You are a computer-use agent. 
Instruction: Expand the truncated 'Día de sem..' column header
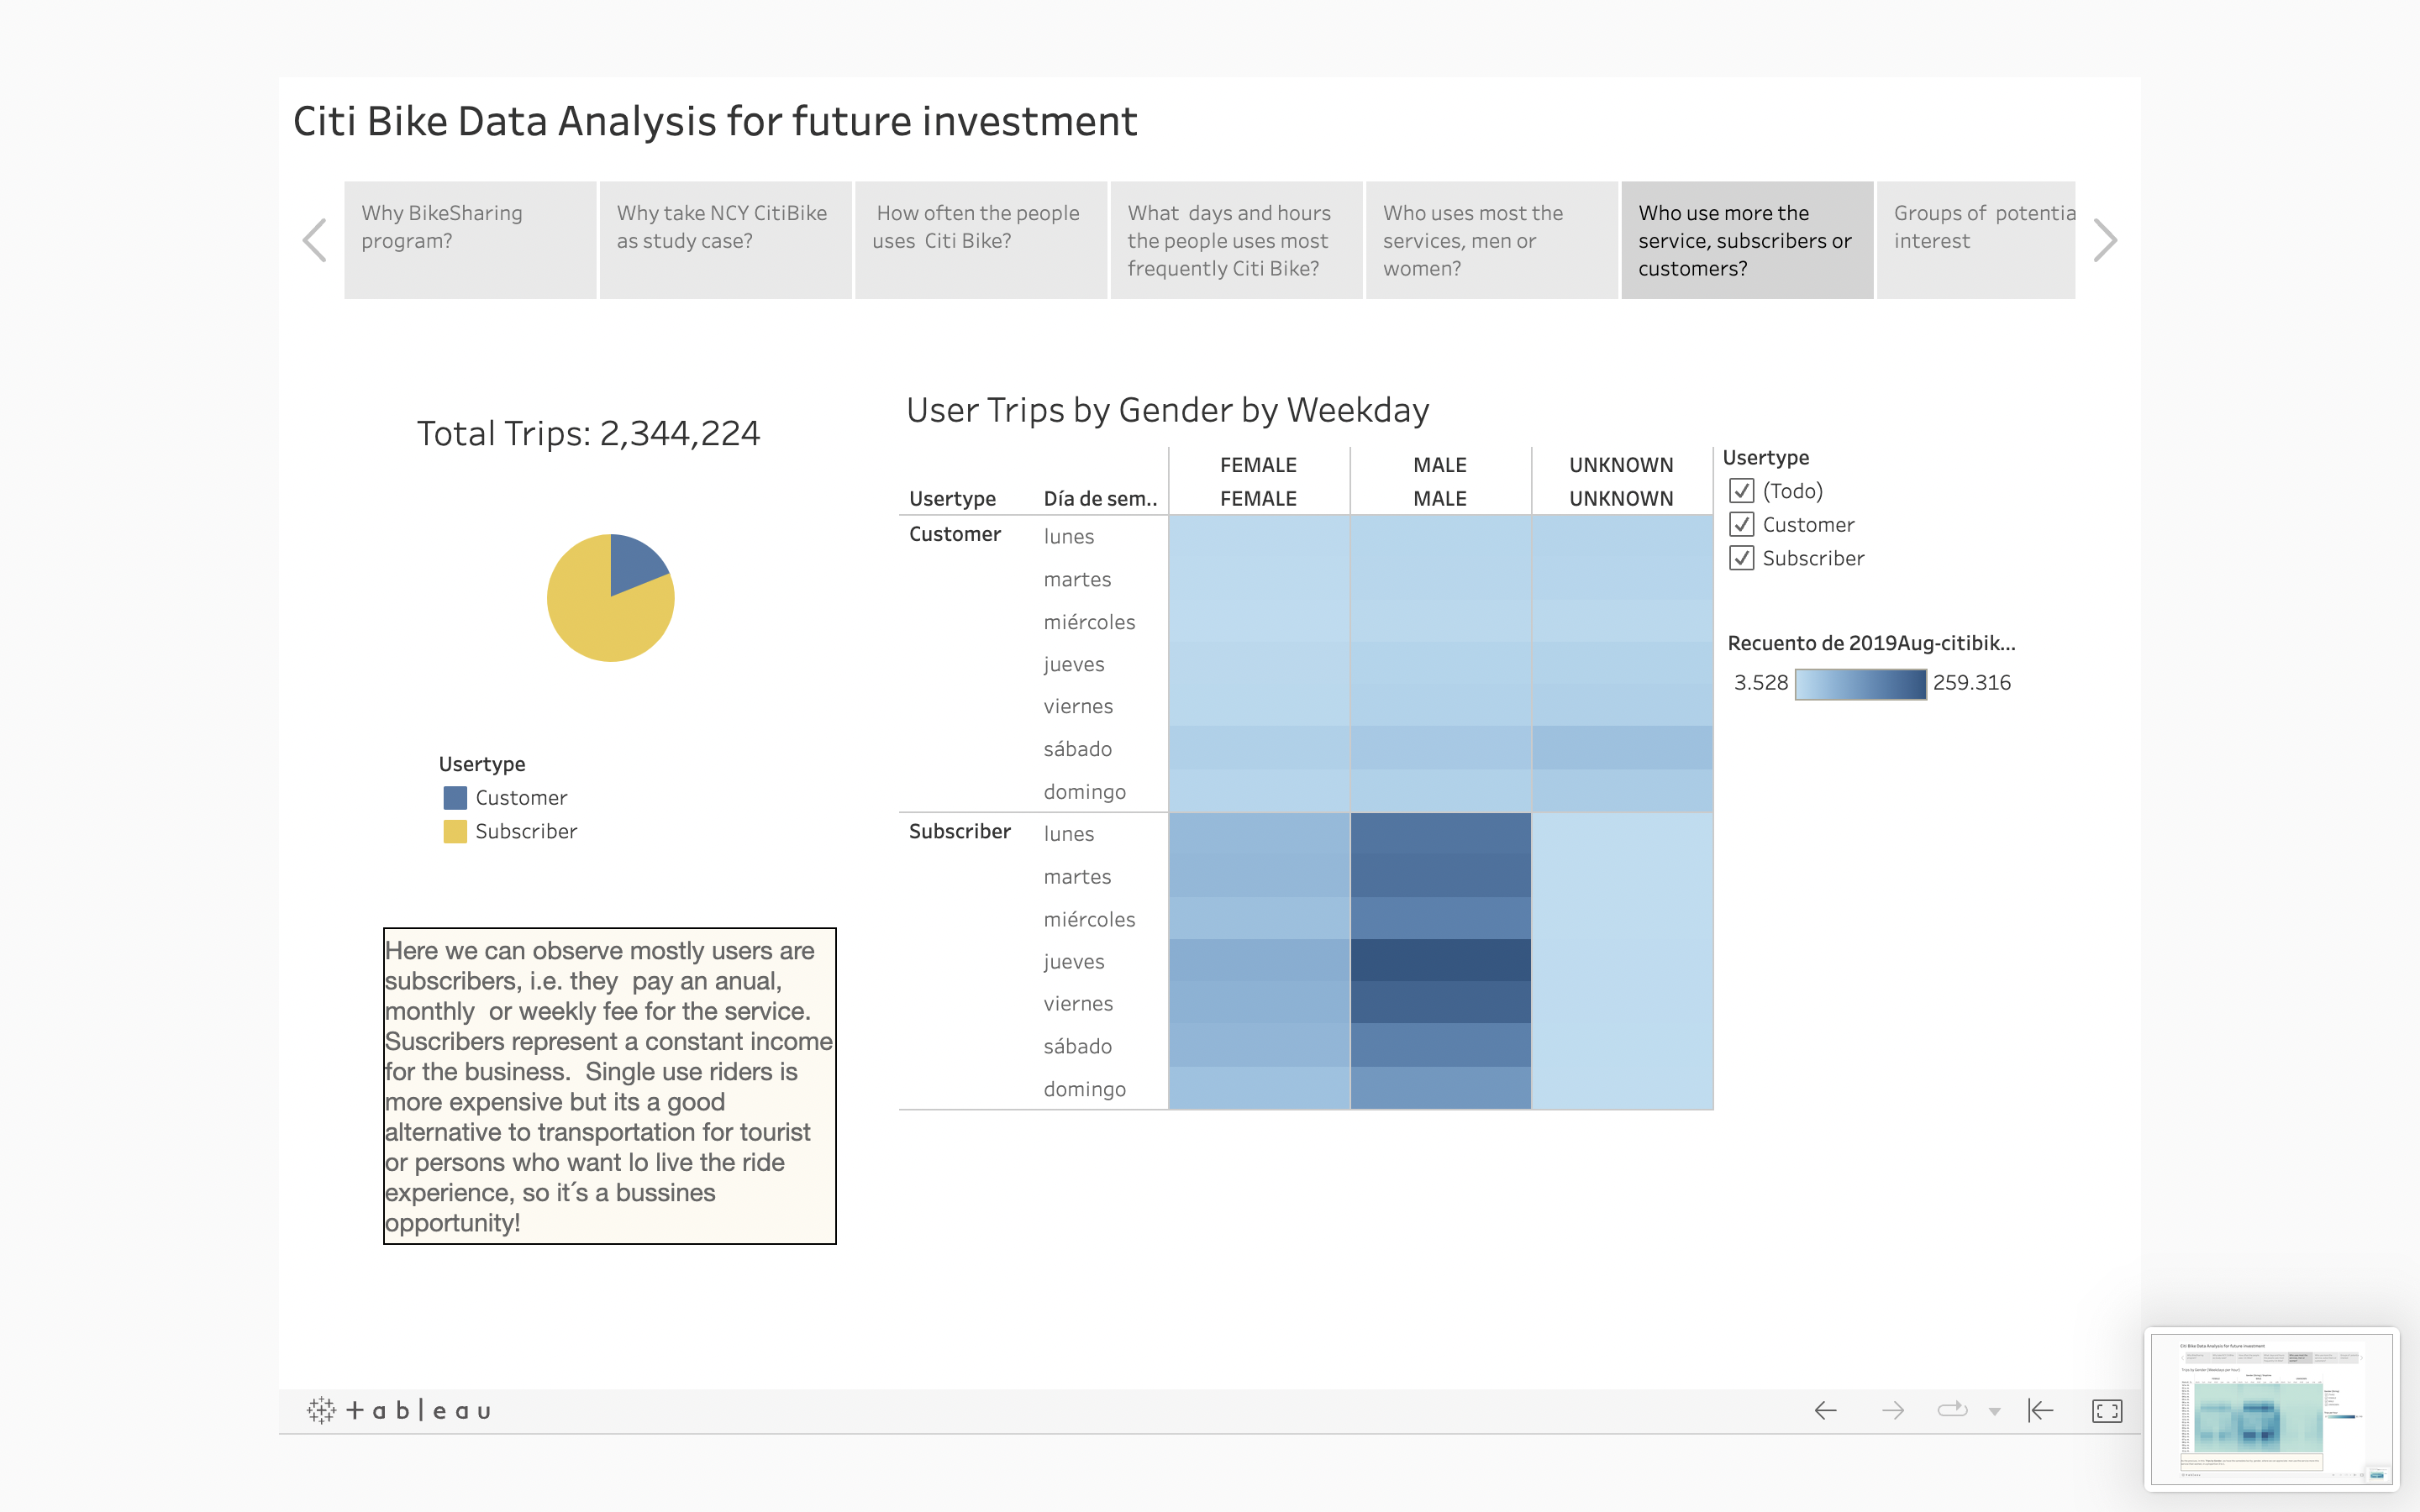coord(1101,498)
